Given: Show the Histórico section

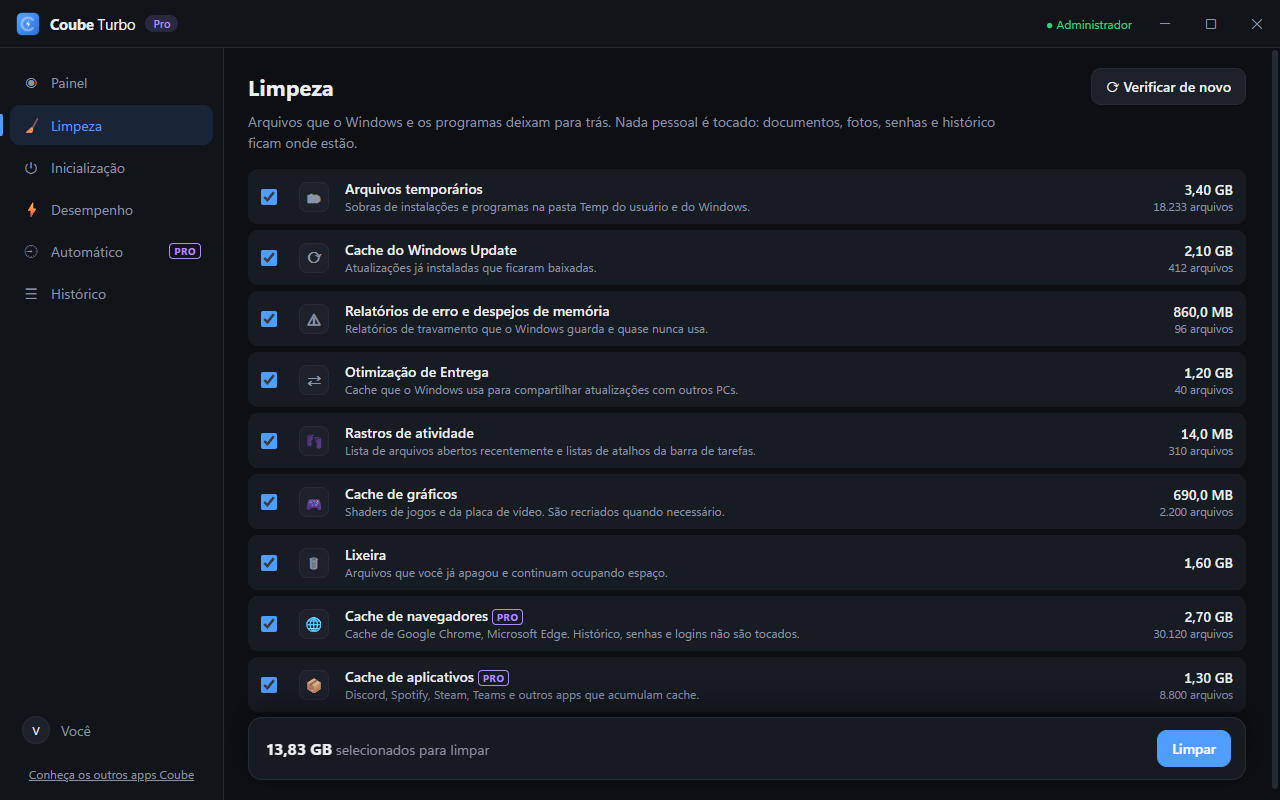Looking at the screenshot, I should click(112, 294).
